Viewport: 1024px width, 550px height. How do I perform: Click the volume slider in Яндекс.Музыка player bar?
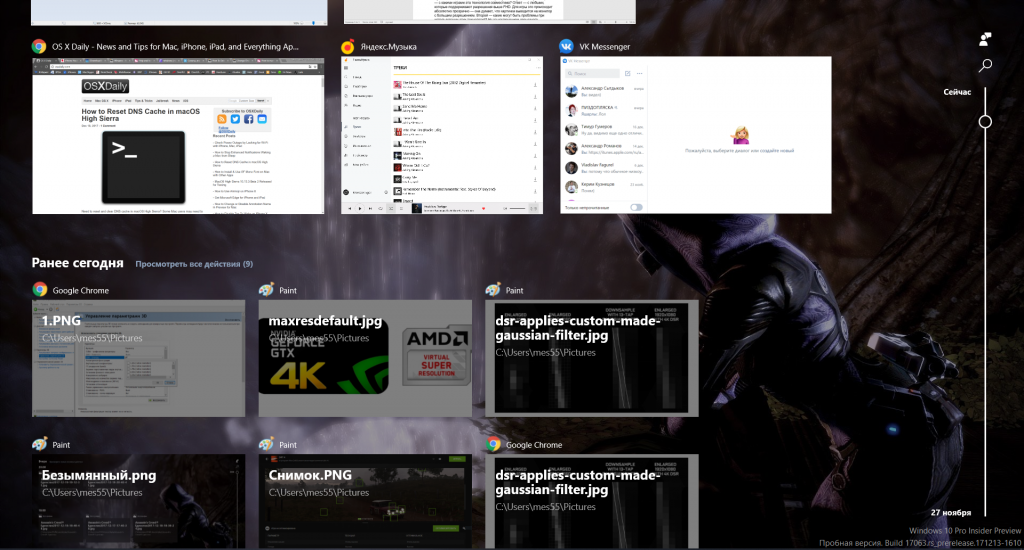pos(517,208)
